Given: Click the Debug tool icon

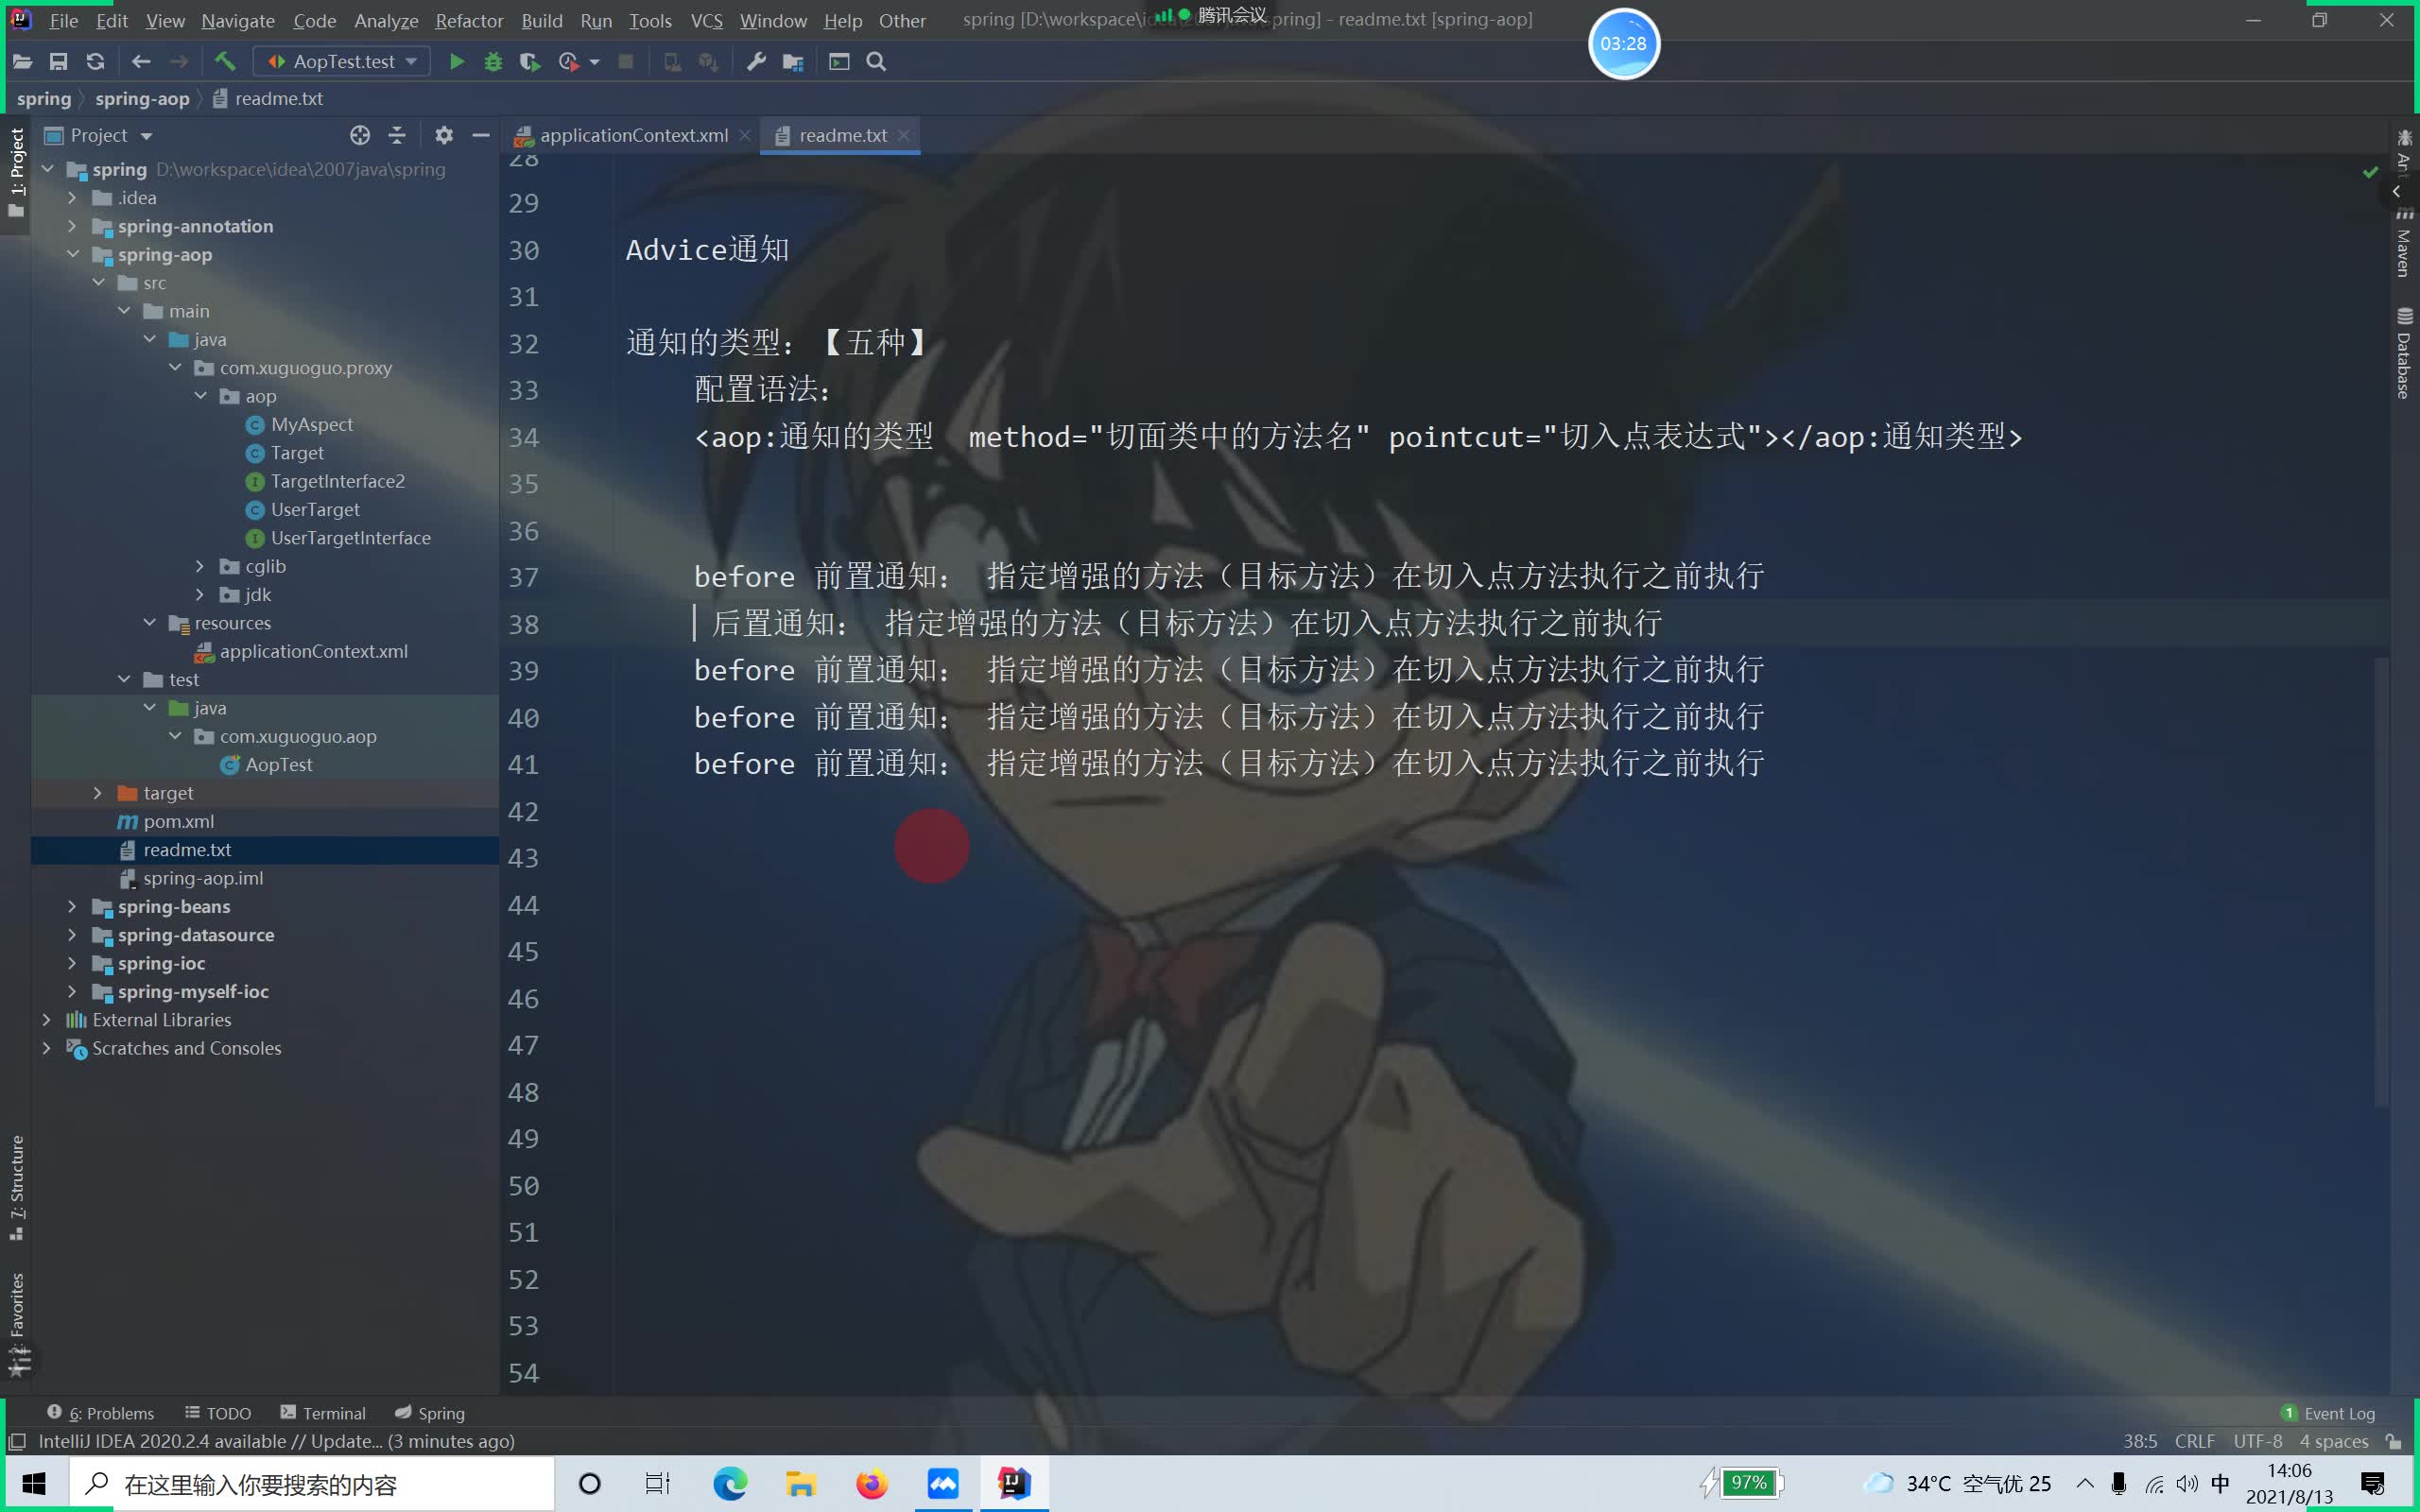Looking at the screenshot, I should coord(492,61).
